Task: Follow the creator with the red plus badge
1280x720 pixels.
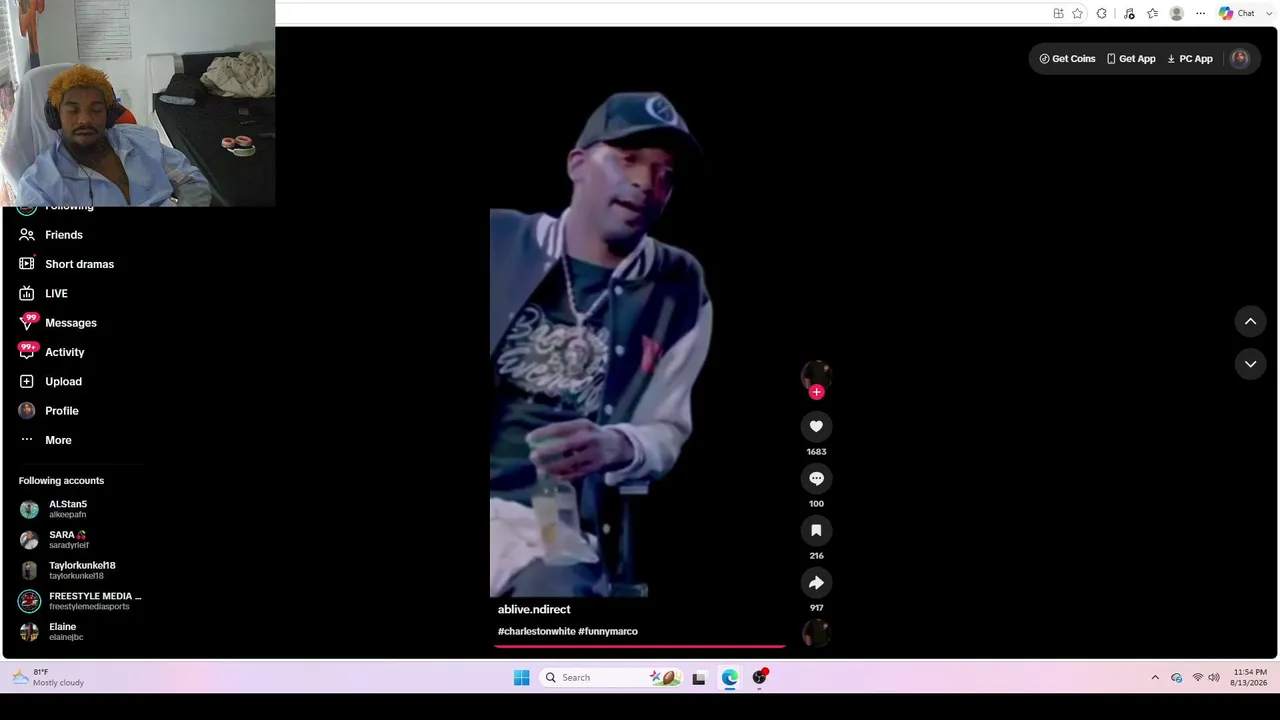Action: click(816, 392)
